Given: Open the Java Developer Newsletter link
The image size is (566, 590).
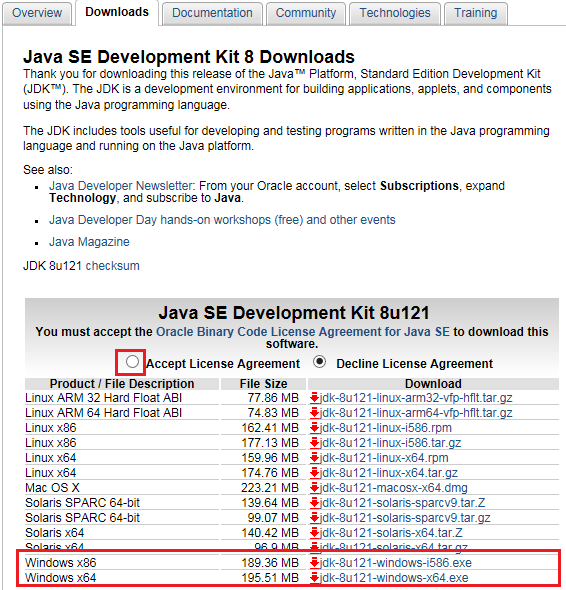Looking at the screenshot, I should pos(121,186).
